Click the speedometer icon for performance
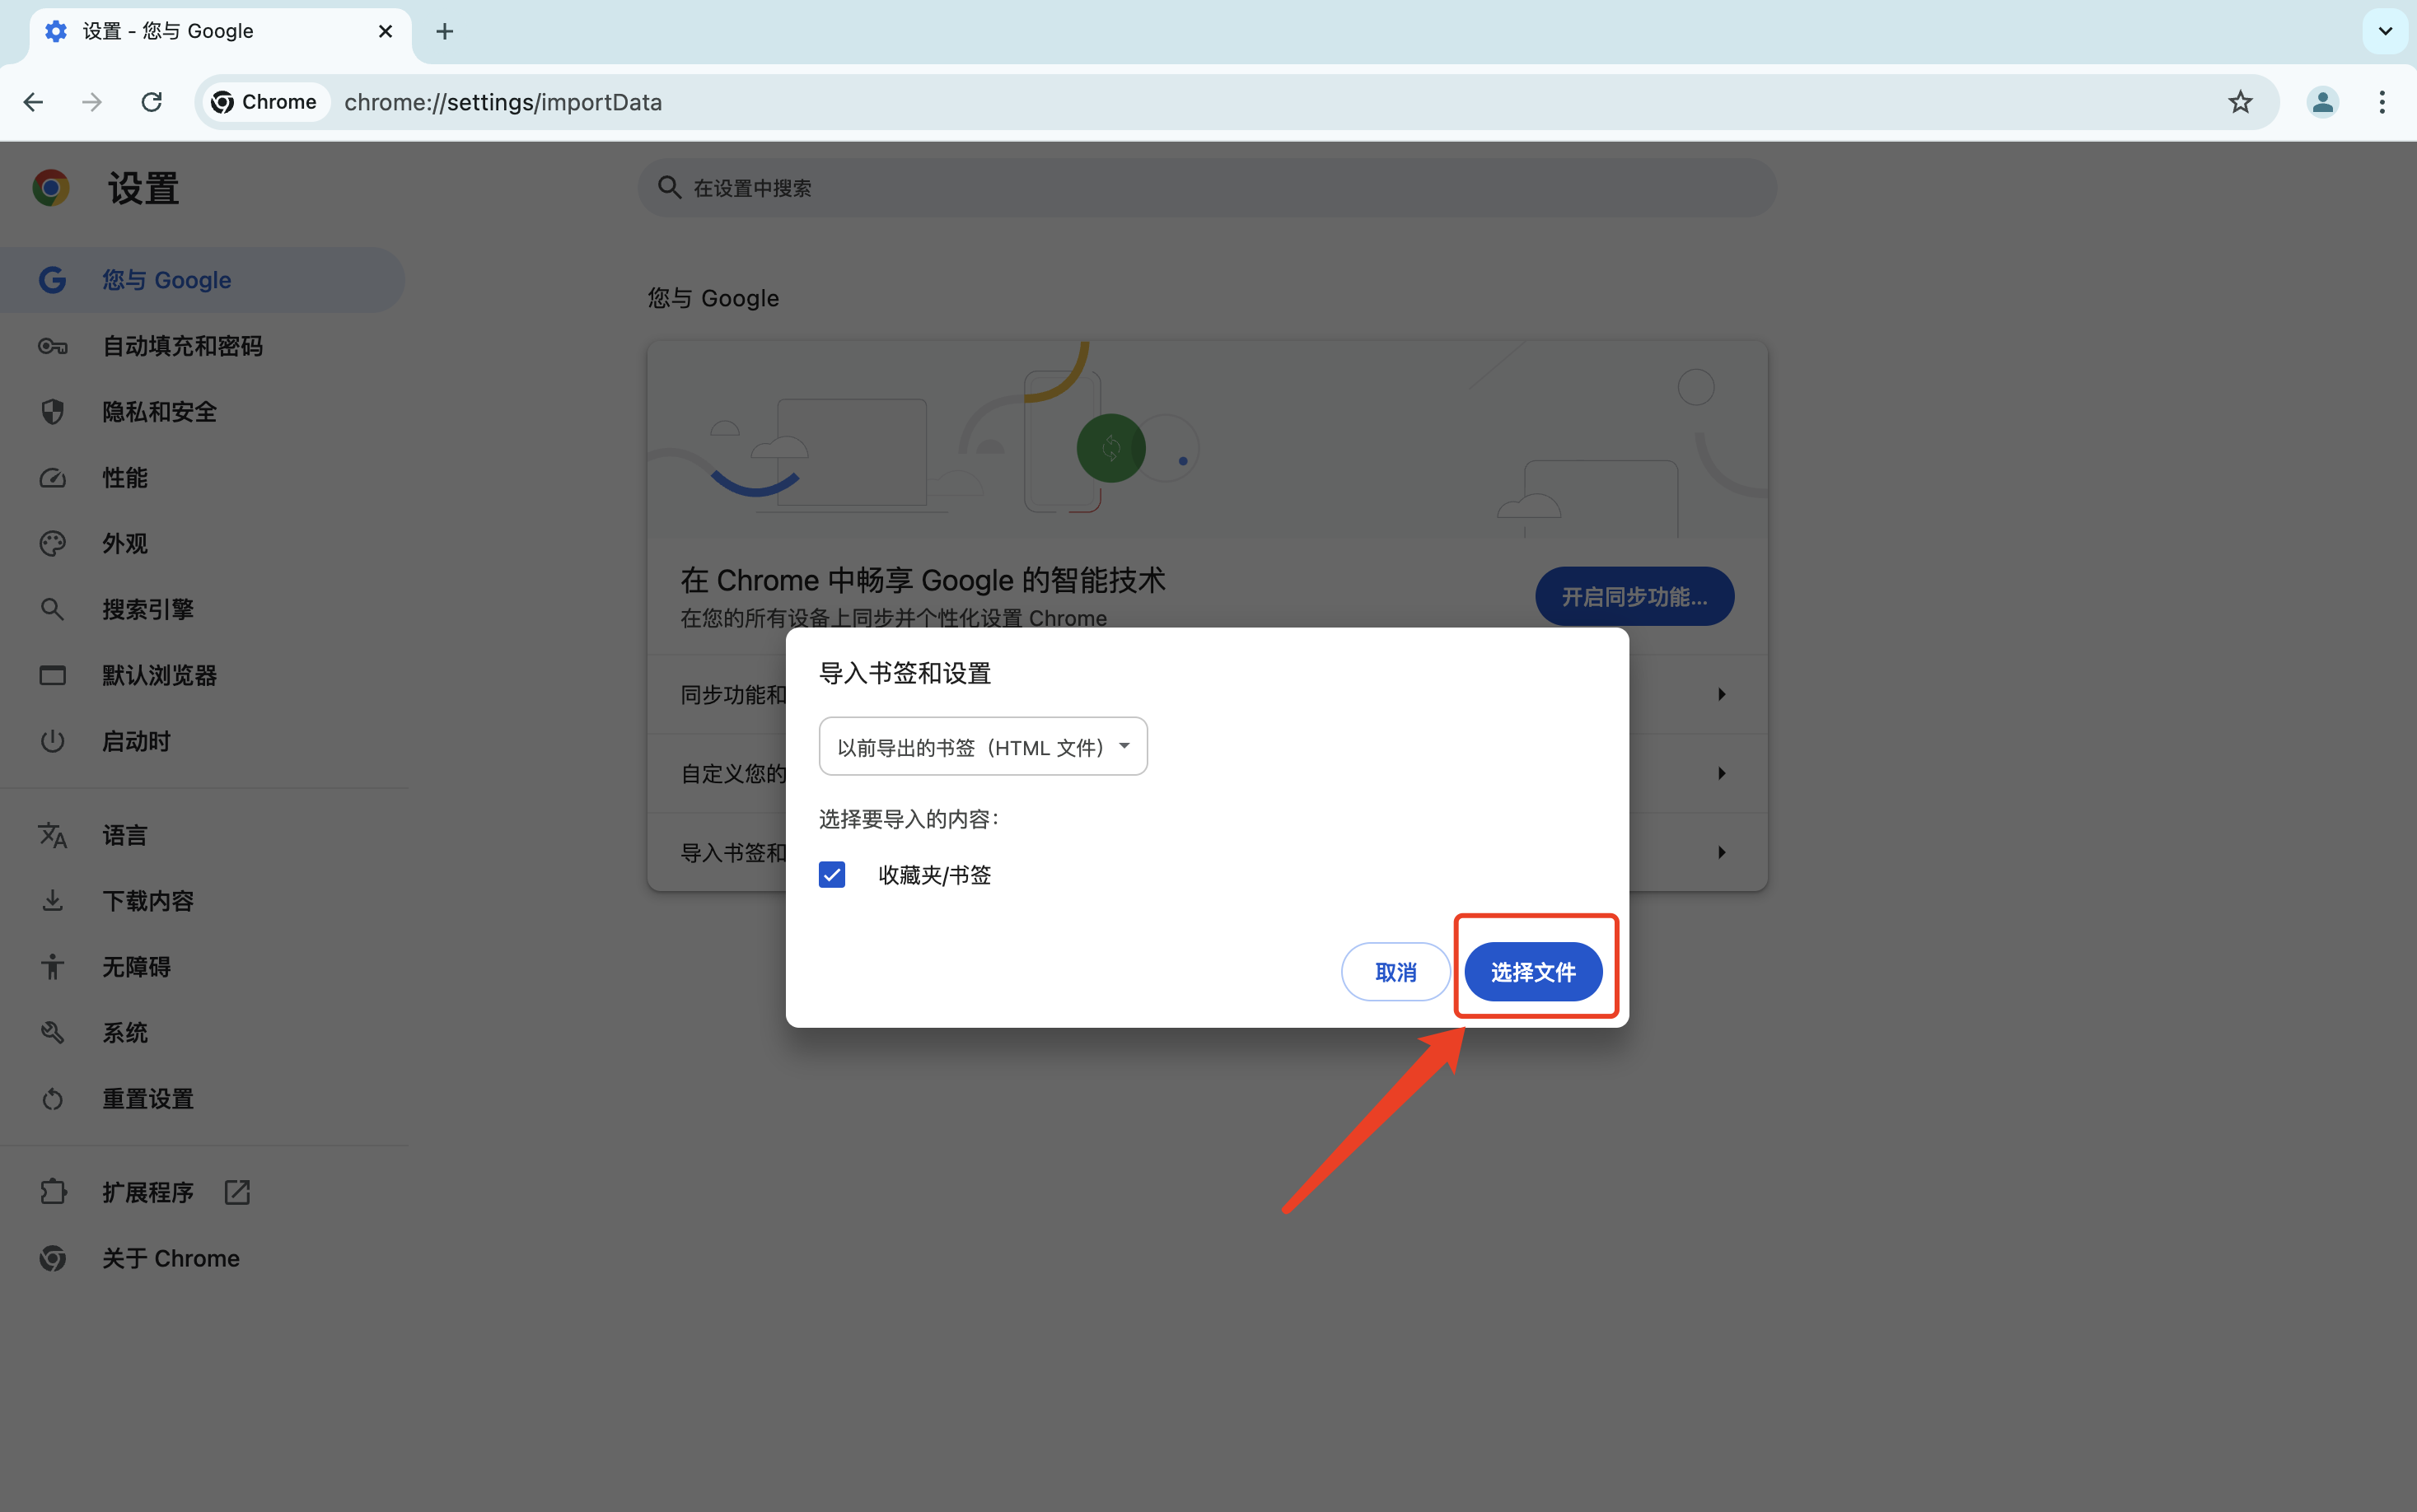 (x=52, y=478)
